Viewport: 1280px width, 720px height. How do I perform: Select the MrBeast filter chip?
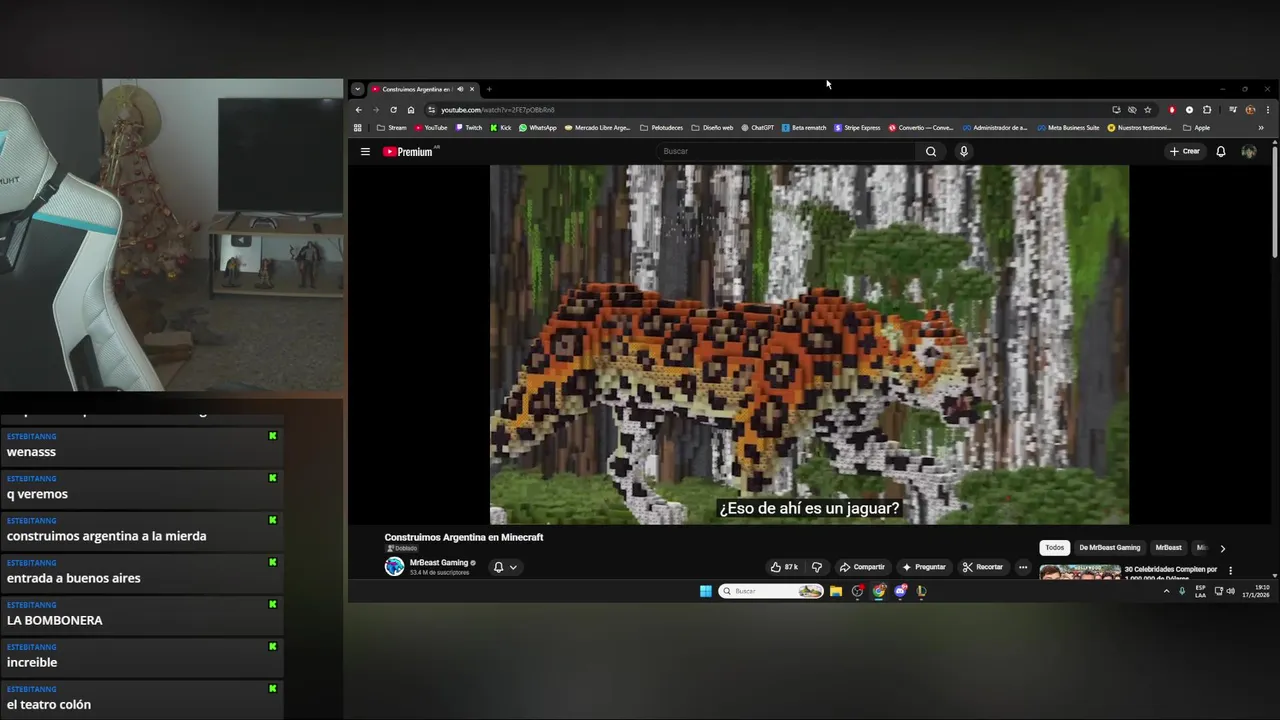click(x=1169, y=548)
